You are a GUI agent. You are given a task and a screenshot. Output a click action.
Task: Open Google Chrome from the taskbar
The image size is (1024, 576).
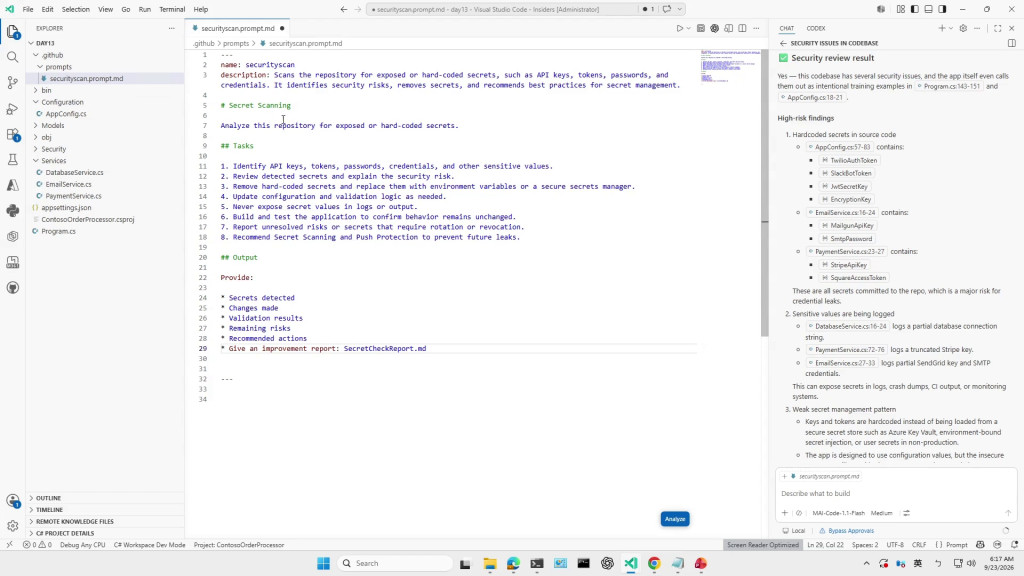pos(654,564)
